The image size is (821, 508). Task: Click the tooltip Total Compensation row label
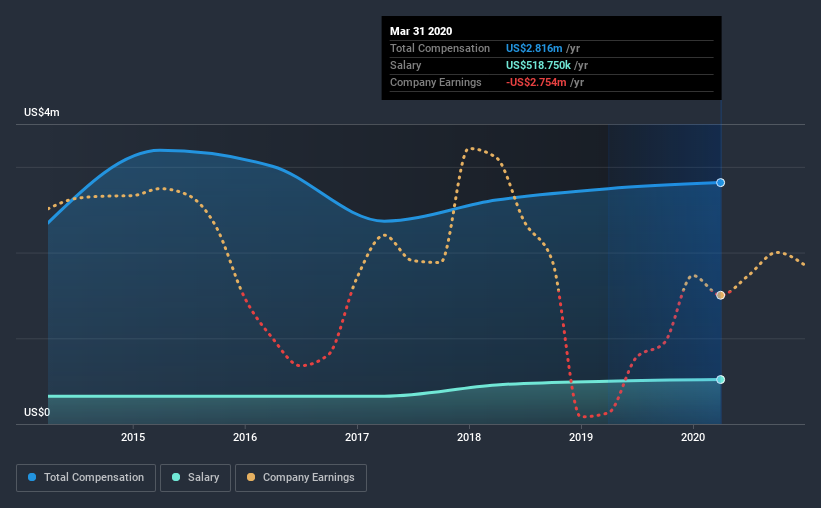(x=440, y=48)
